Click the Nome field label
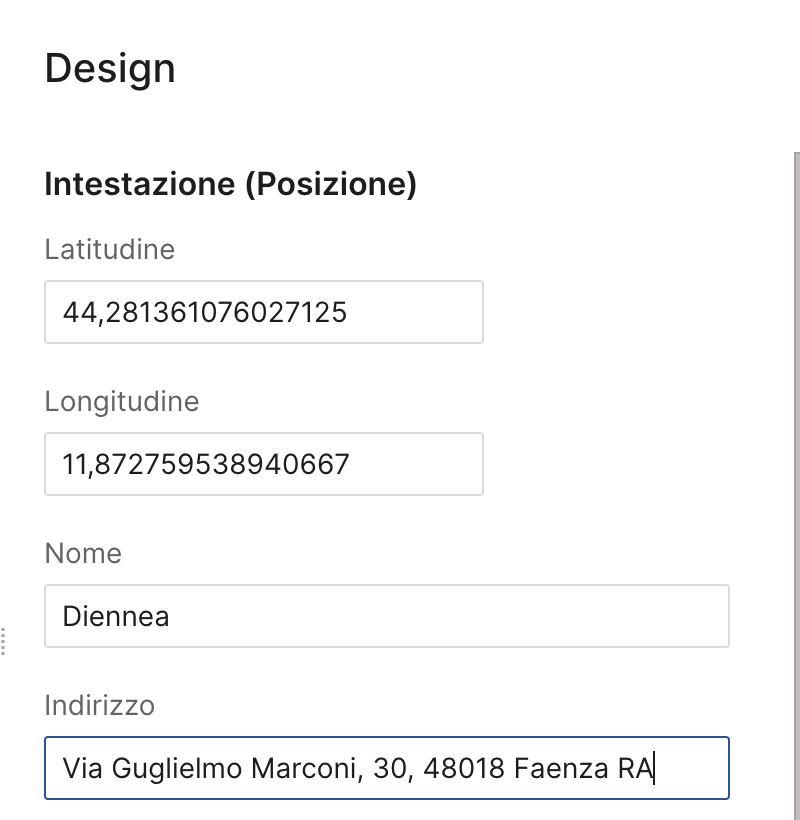This screenshot has width=800, height=820. point(83,553)
